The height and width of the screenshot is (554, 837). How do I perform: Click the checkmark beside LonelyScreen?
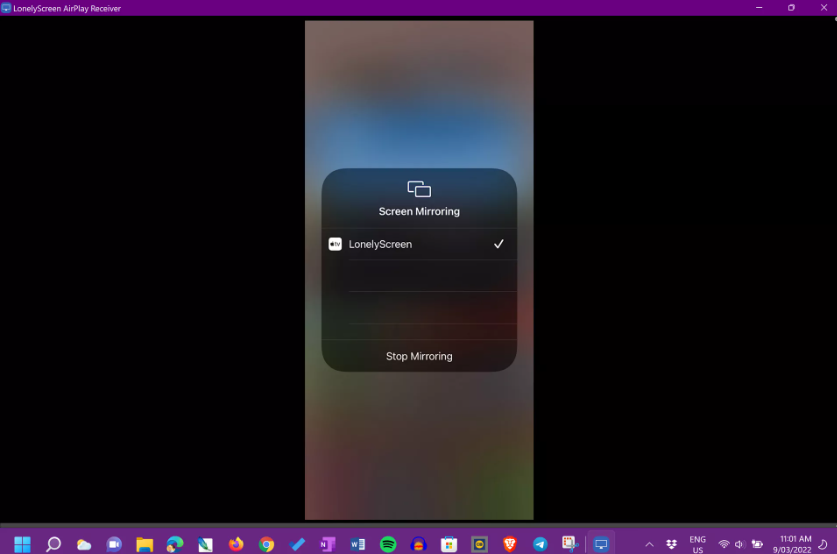499,244
